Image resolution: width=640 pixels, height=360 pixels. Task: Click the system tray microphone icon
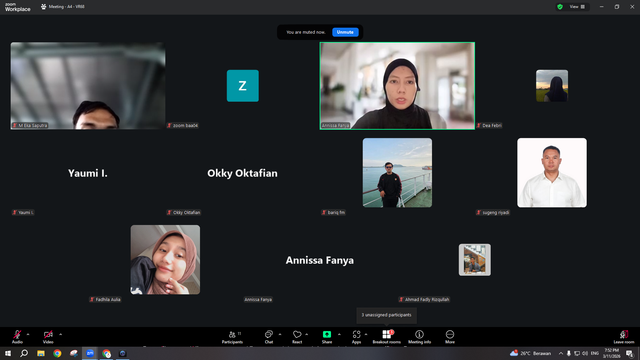tap(569, 353)
